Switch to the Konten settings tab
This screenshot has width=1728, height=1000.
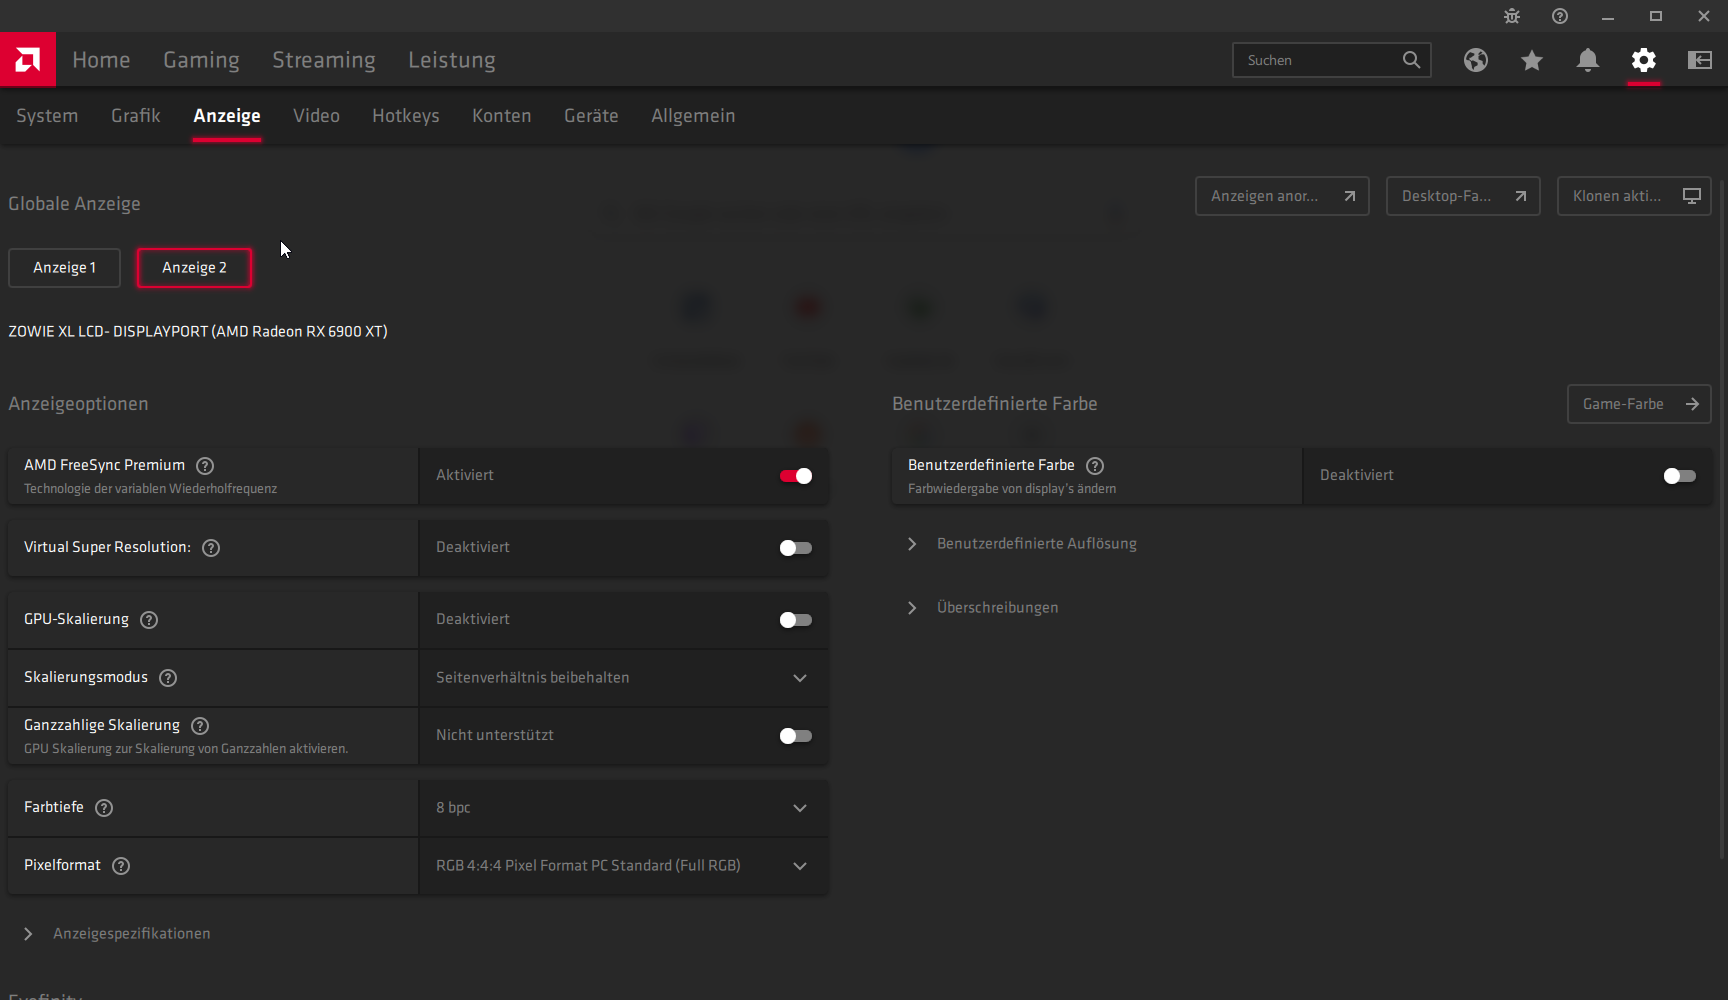pos(502,116)
